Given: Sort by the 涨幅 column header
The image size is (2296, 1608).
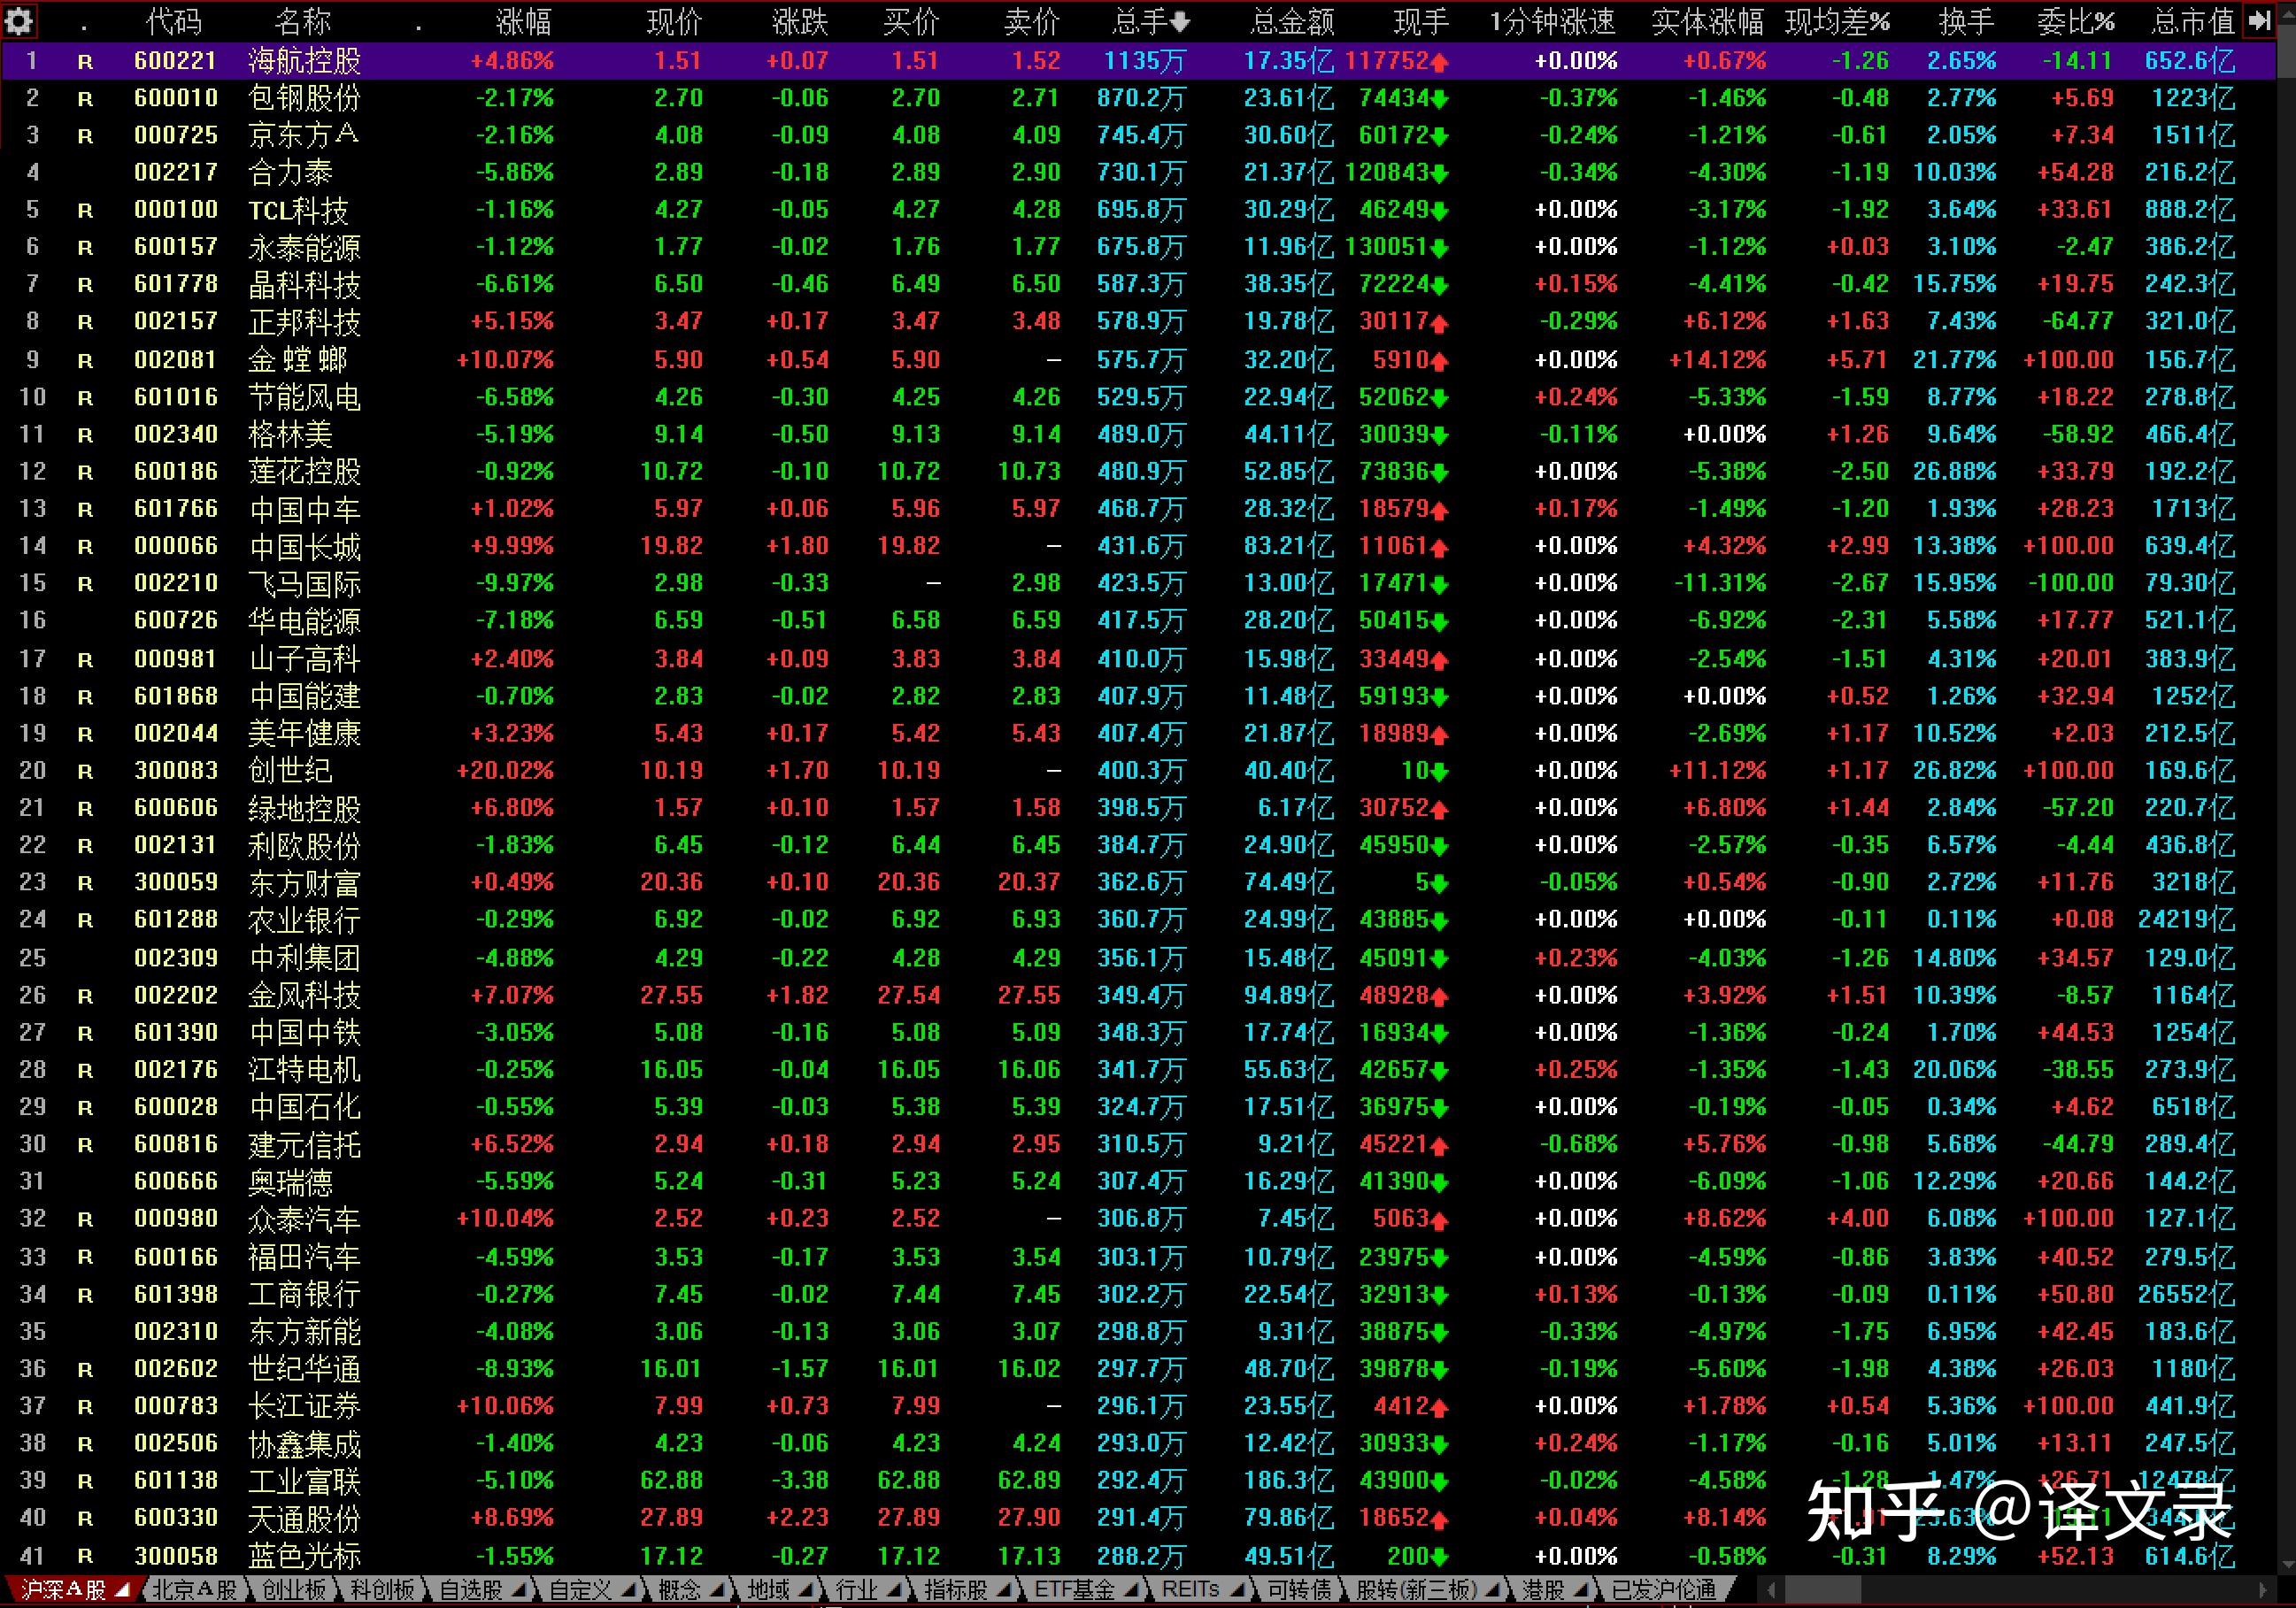Looking at the screenshot, I should [x=523, y=21].
